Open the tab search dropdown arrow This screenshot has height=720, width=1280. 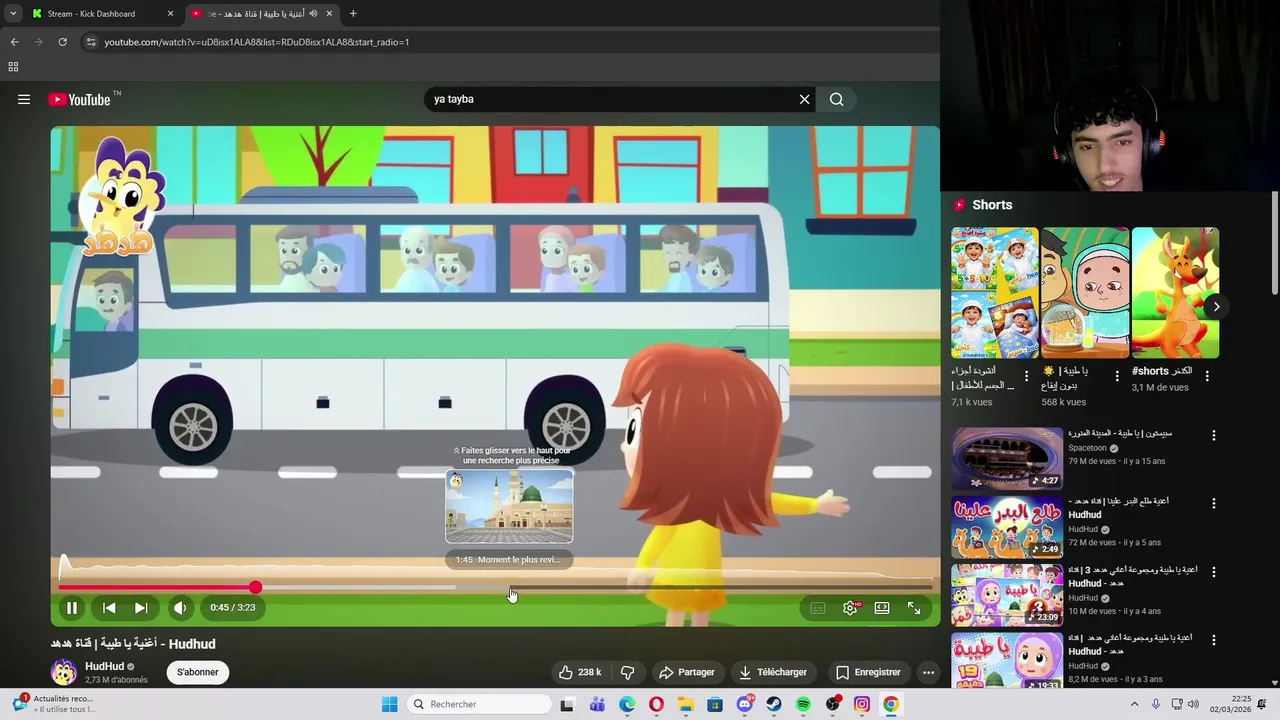tap(12, 14)
